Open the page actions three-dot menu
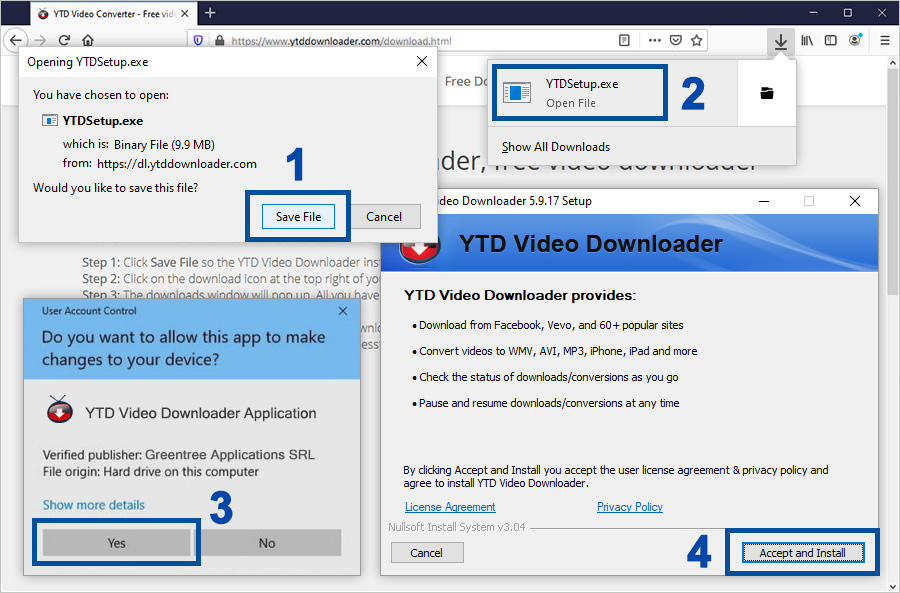Screen dimensions: 900x593 pyautogui.click(x=654, y=40)
